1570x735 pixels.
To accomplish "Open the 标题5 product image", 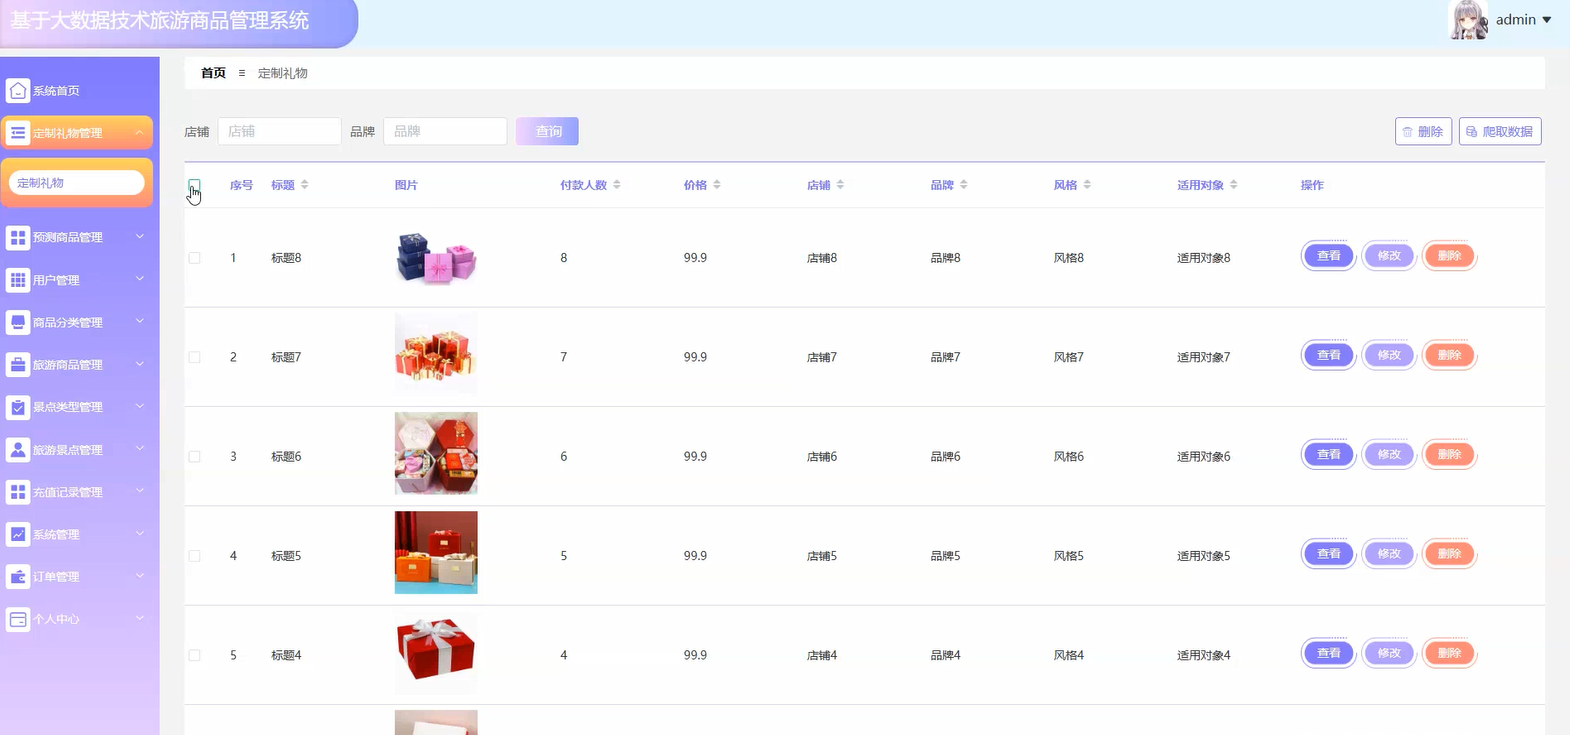I will coord(436,552).
